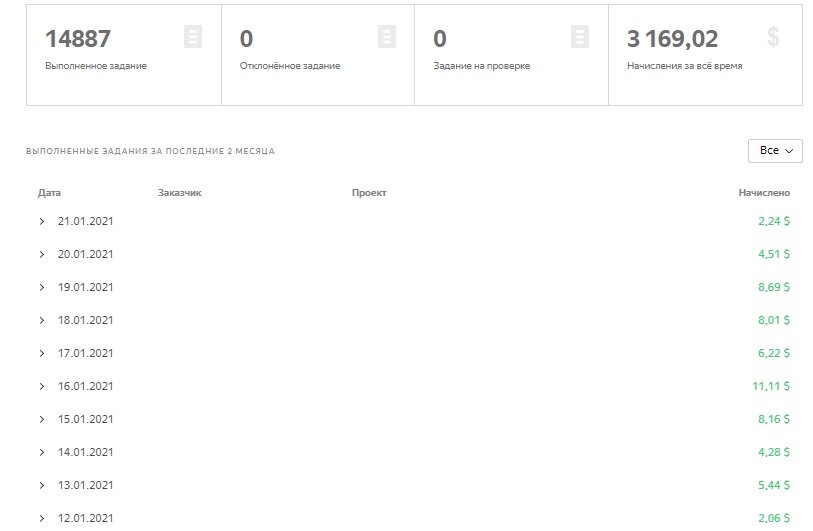Image resolution: width=813 pixels, height=531 pixels.
Task: Click the 4,28 $ amount
Action: [774, 453]
